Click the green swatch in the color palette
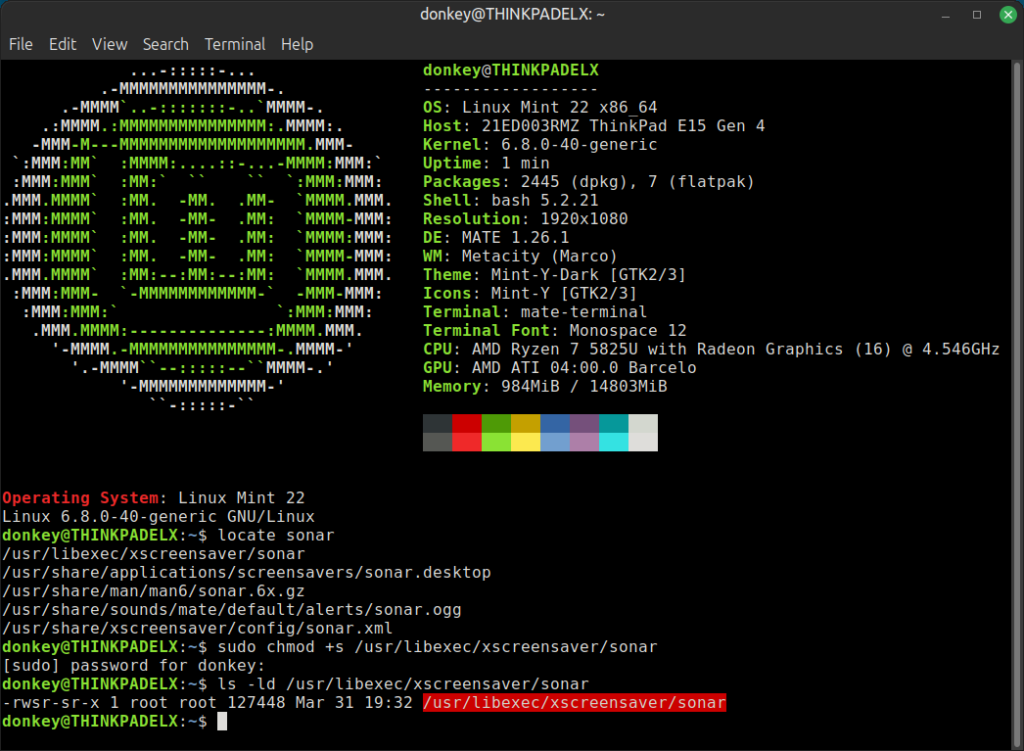The width and height of the screenshot is (1024, 751). 497,432
